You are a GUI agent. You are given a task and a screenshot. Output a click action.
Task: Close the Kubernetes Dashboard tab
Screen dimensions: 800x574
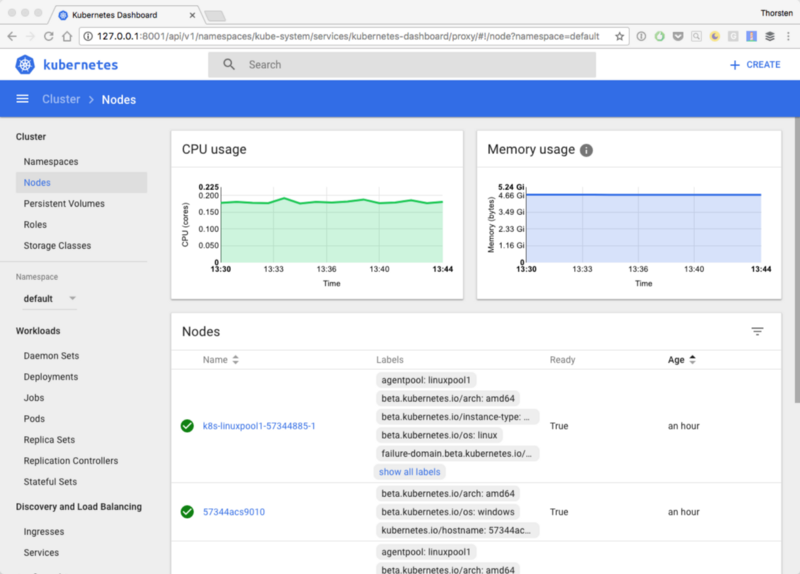tap(192, 15)
